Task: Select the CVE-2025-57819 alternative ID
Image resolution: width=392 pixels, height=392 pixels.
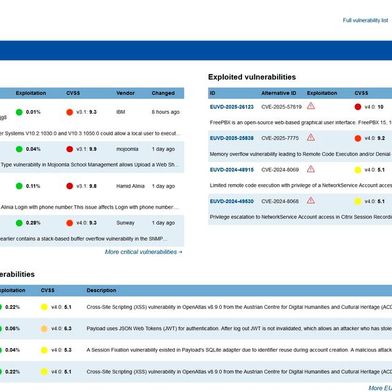Action: (x=281, y=107)
